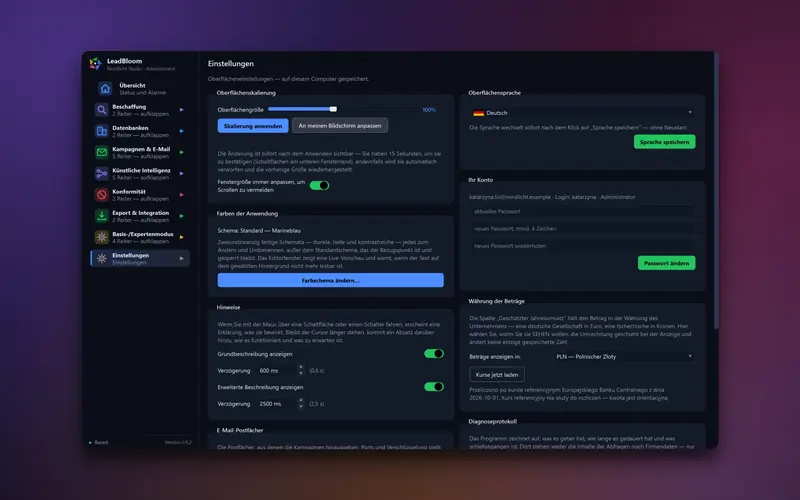Expand the Beschaffung section arrow
The image size is (800, 500).
pos(182,110)
